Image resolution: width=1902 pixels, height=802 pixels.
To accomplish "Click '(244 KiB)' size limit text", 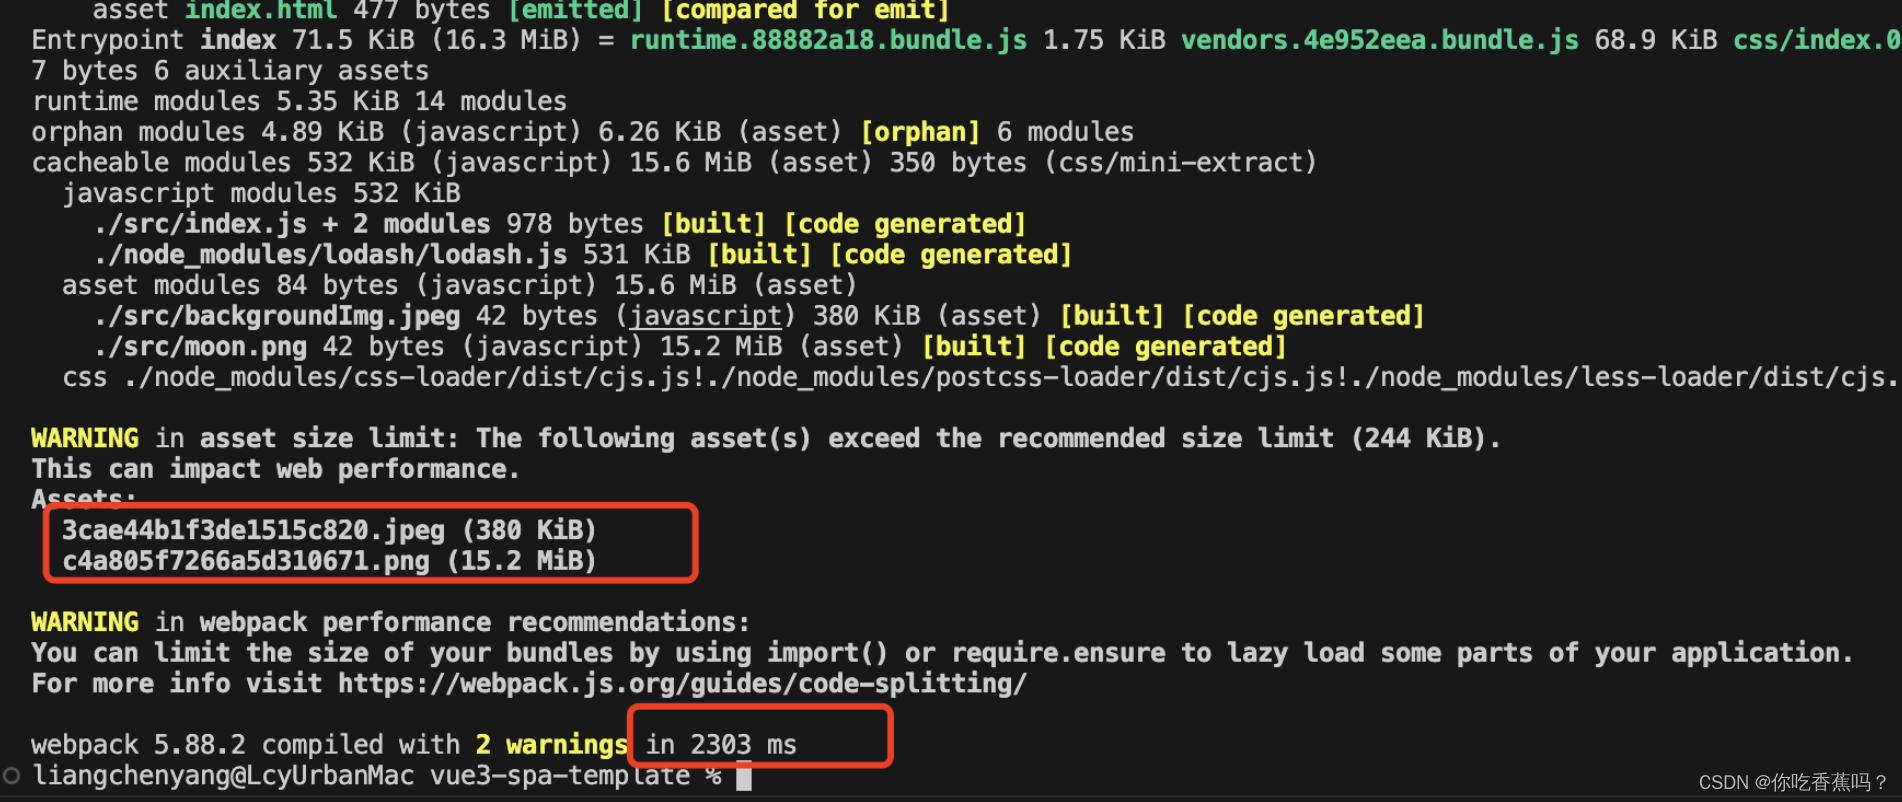I will click(x=1418, y=439).
